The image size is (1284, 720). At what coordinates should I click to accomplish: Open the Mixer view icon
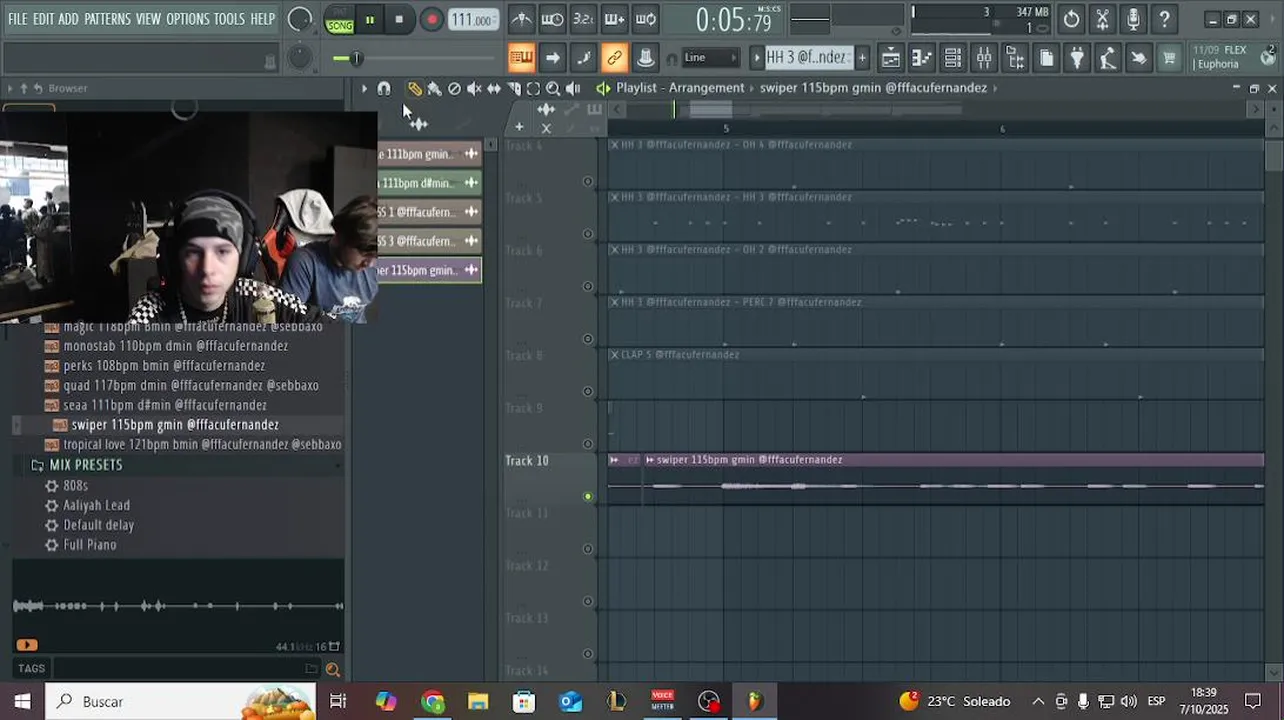(x=984, y=58)
